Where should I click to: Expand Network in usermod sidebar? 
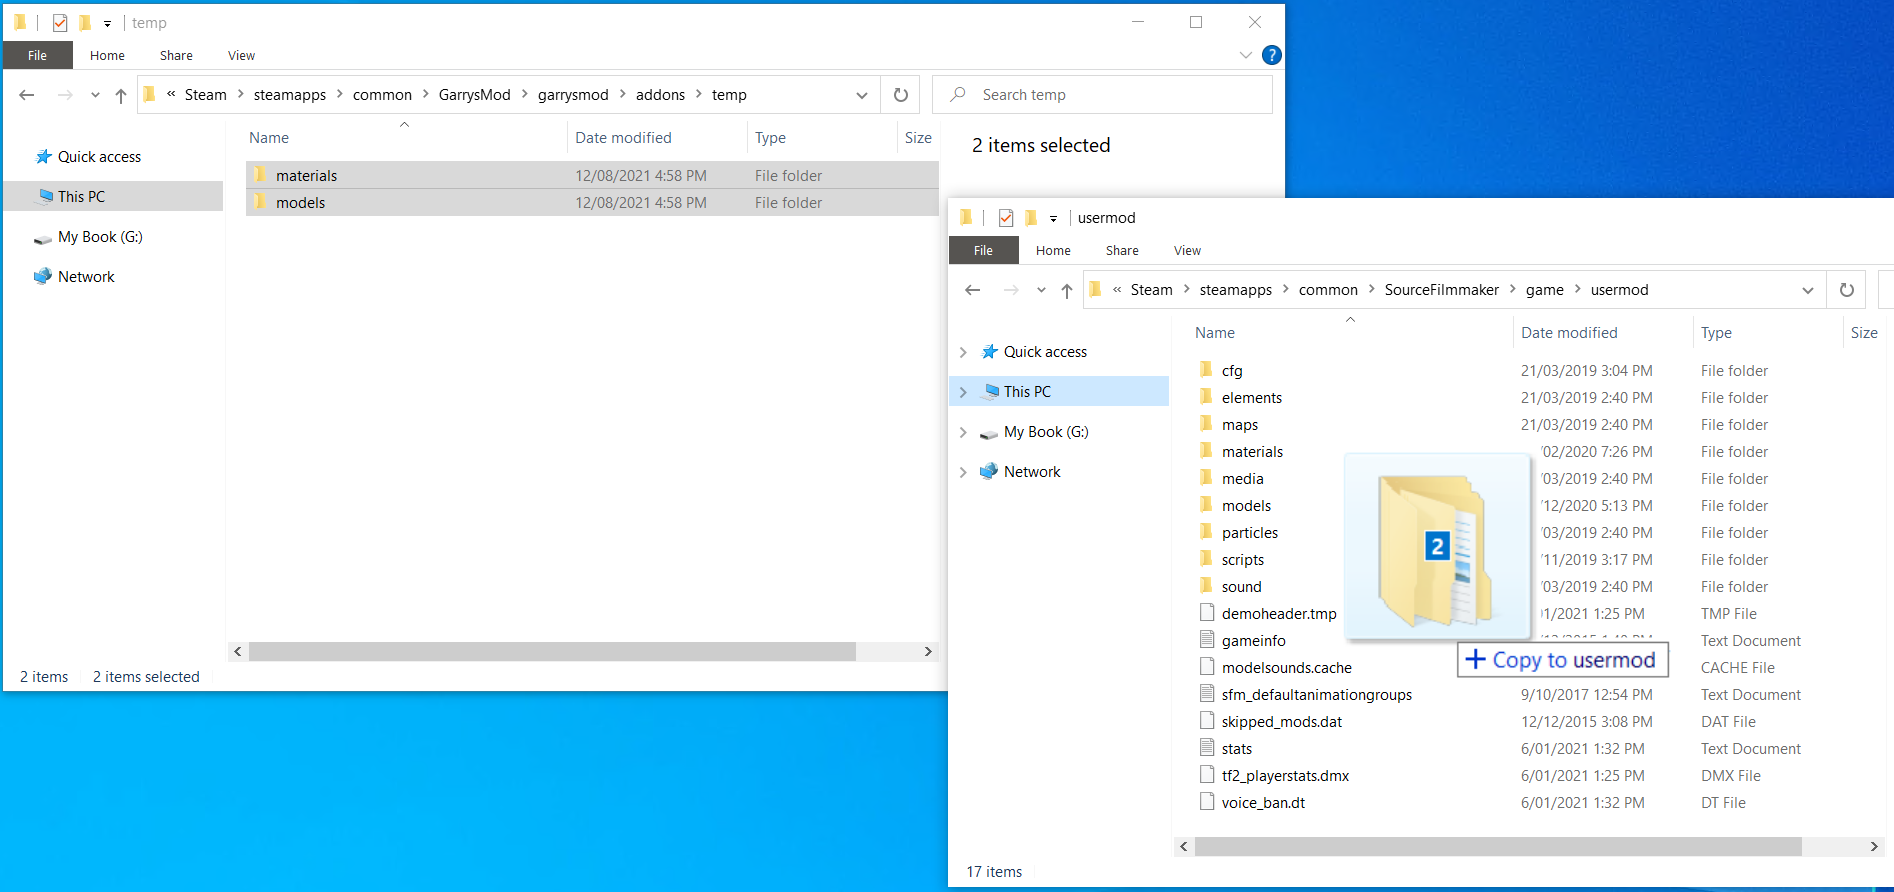point(963,472)
